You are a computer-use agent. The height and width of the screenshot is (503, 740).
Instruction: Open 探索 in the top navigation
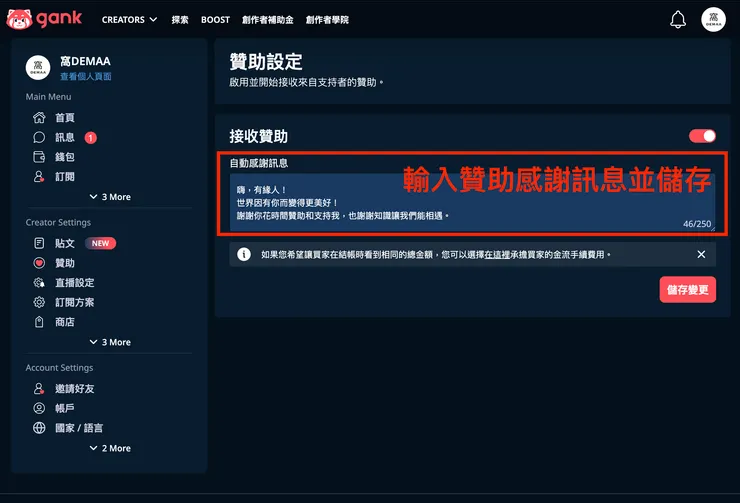180,20
